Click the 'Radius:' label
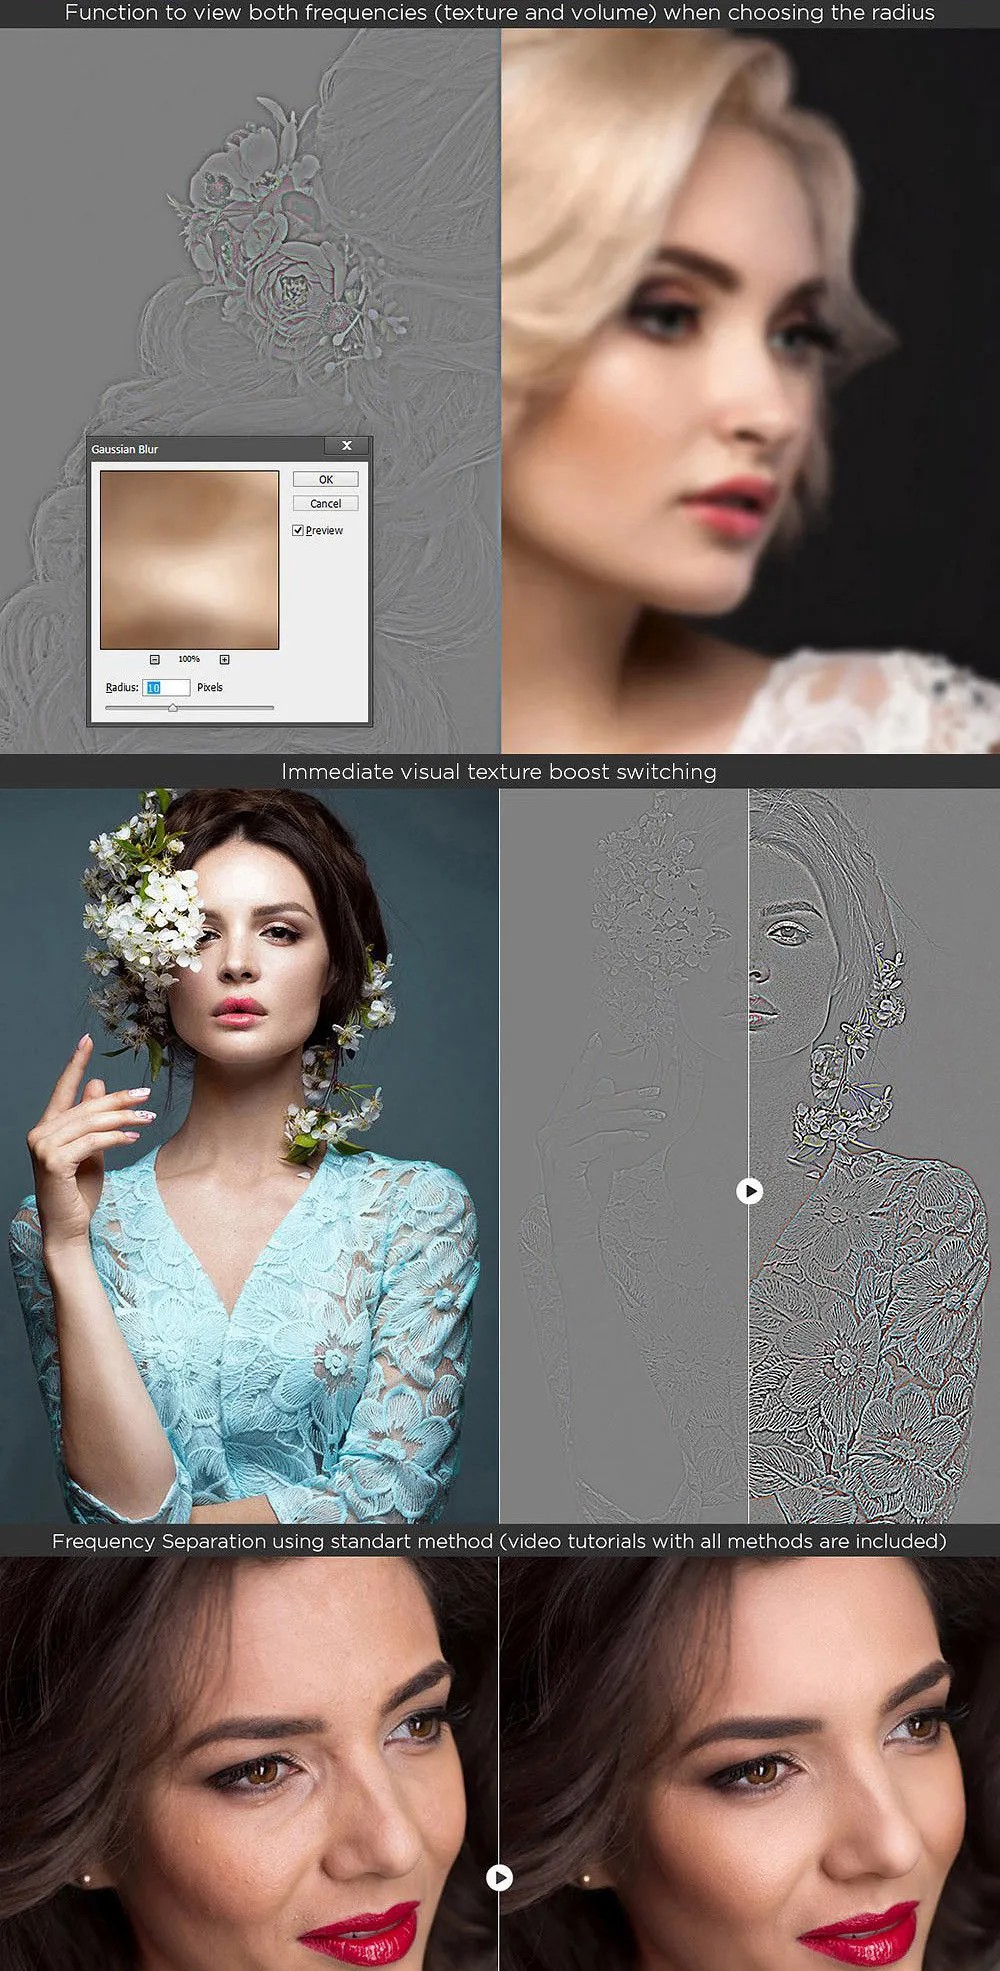This screenshot has height=1971, width=1000. 122,687
